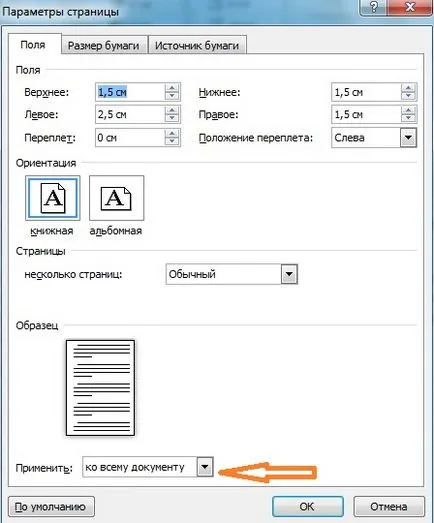Screen dimensions: 434x523
Task: Switch to the Размер бумаги tab
Action: point(104,45)
